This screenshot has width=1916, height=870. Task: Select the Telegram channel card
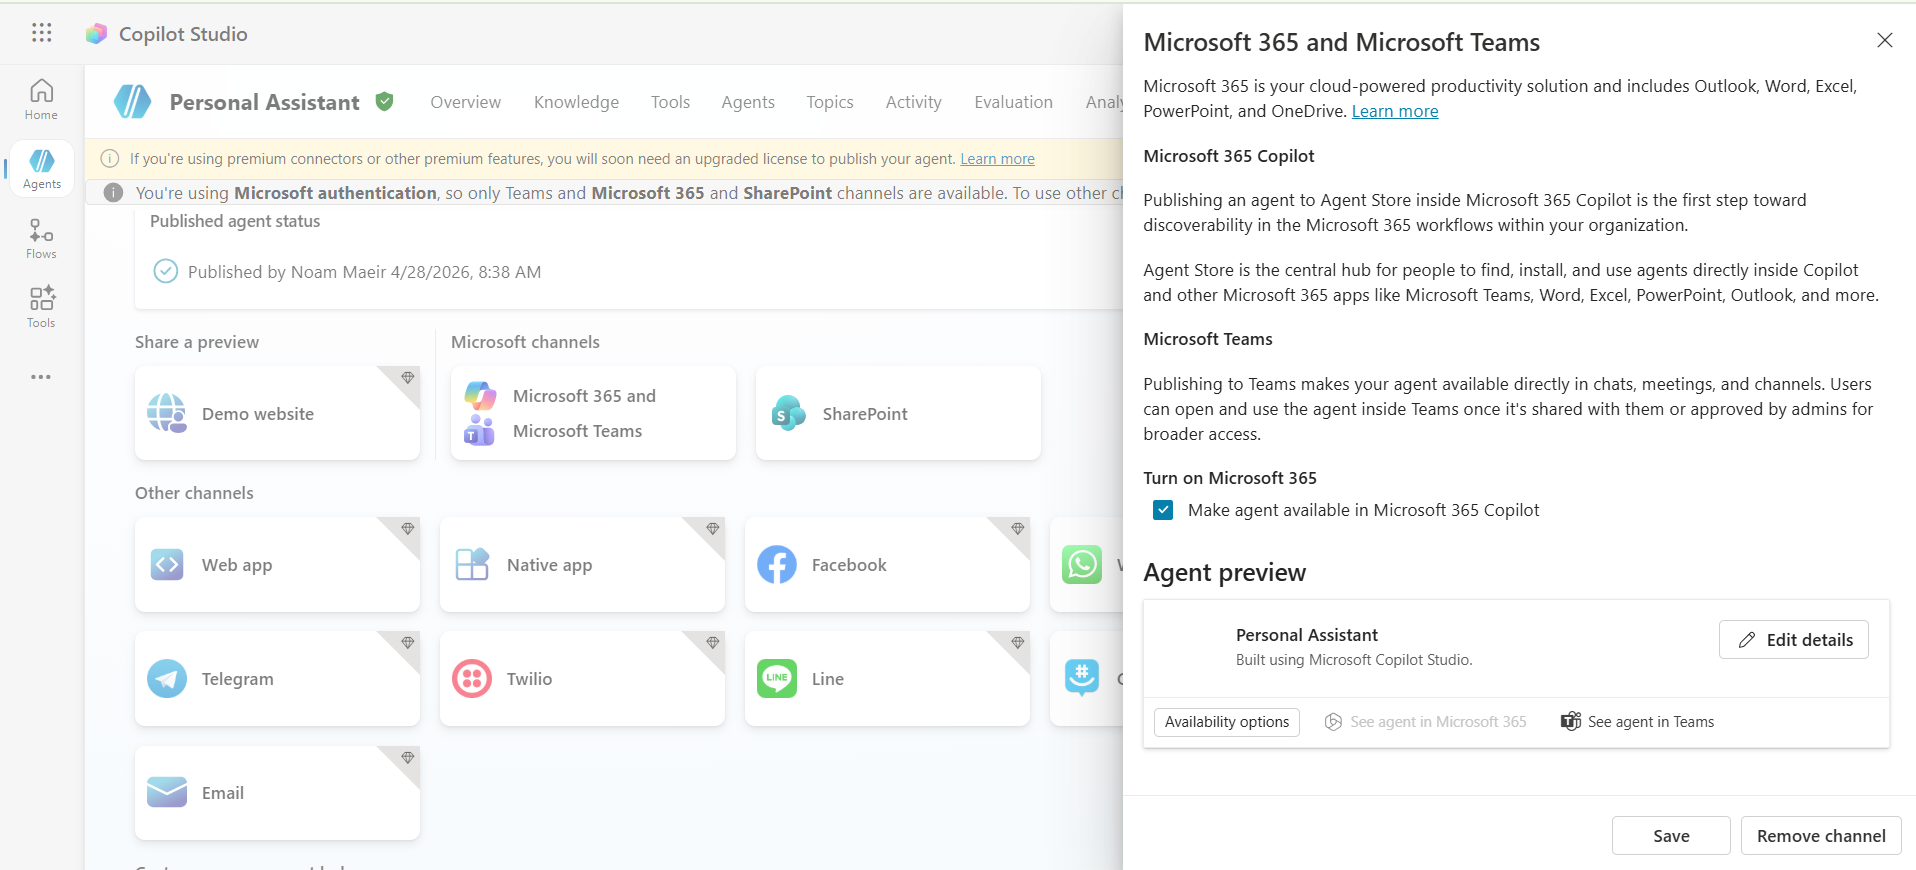point(277,678)
